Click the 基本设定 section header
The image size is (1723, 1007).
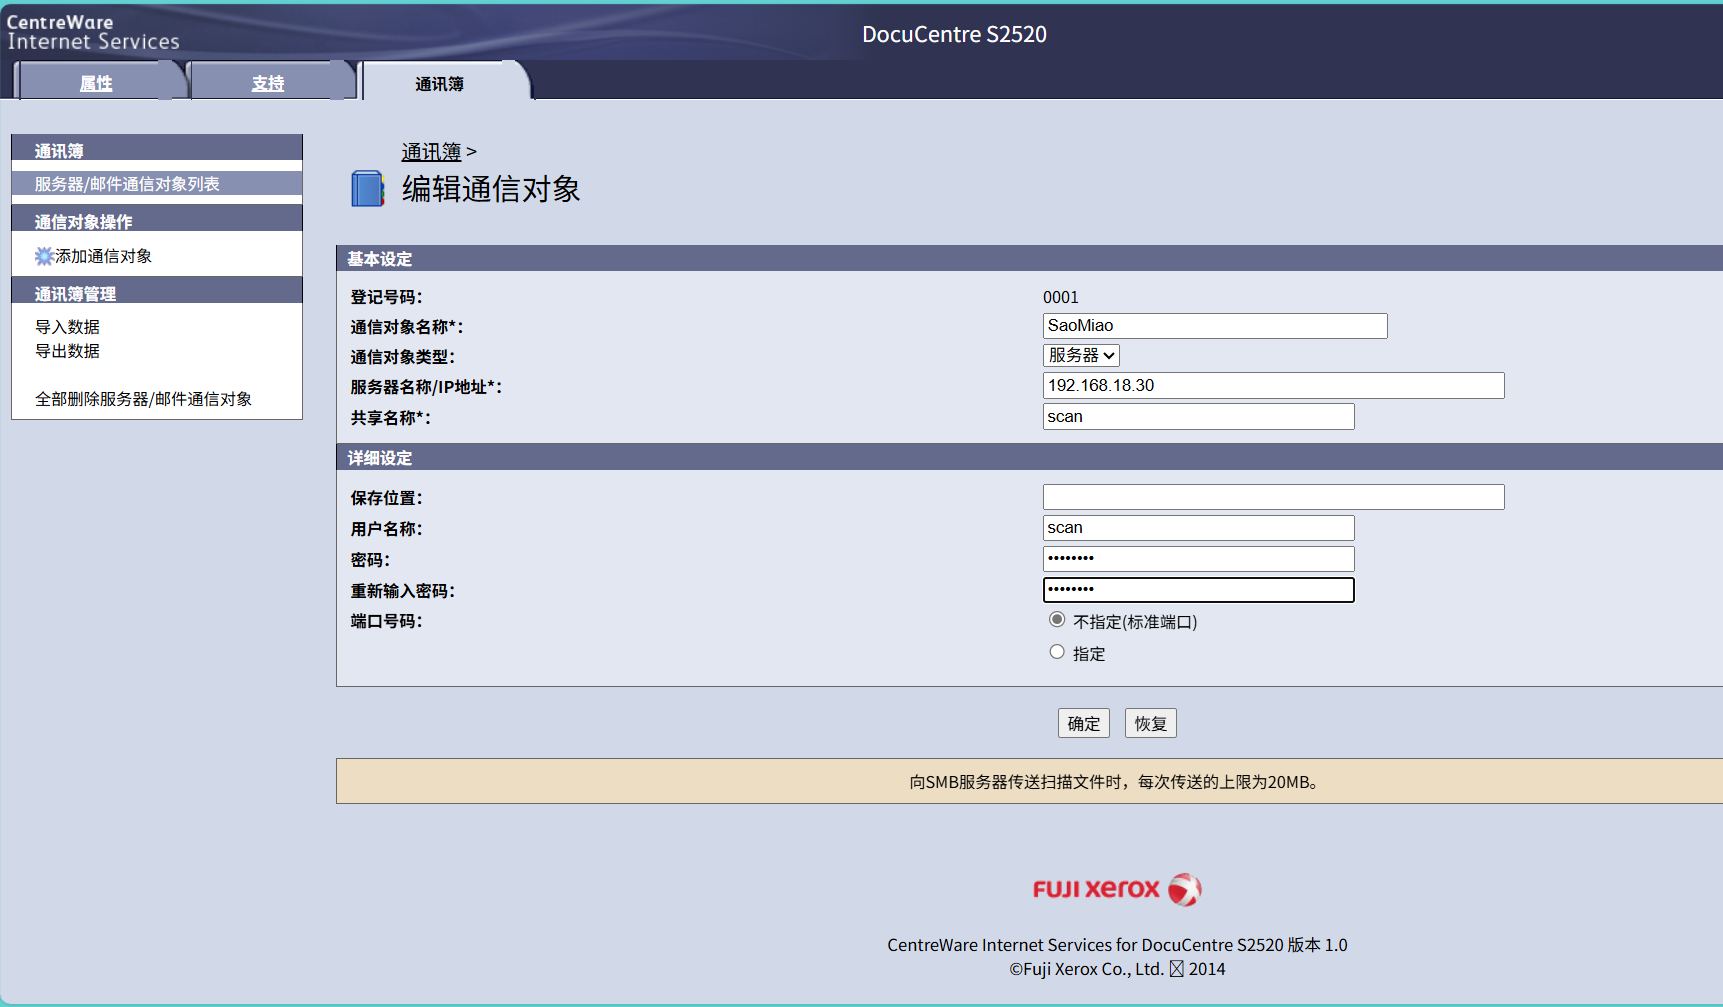(x=1029, y=258)
